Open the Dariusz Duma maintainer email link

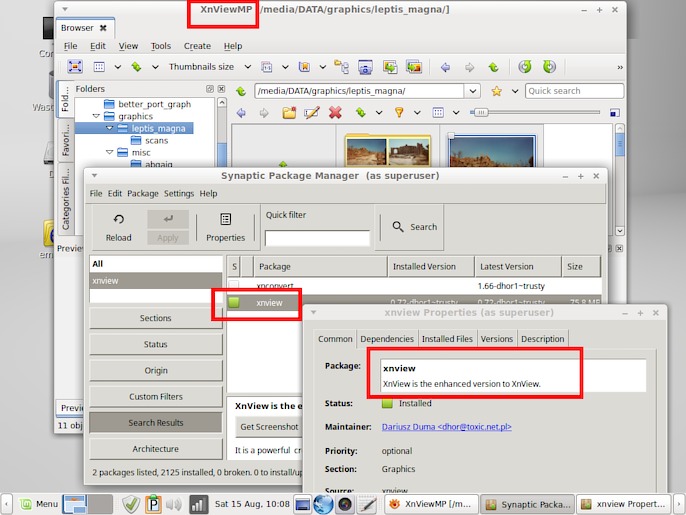pyautogui.click(x=446, y=427)
